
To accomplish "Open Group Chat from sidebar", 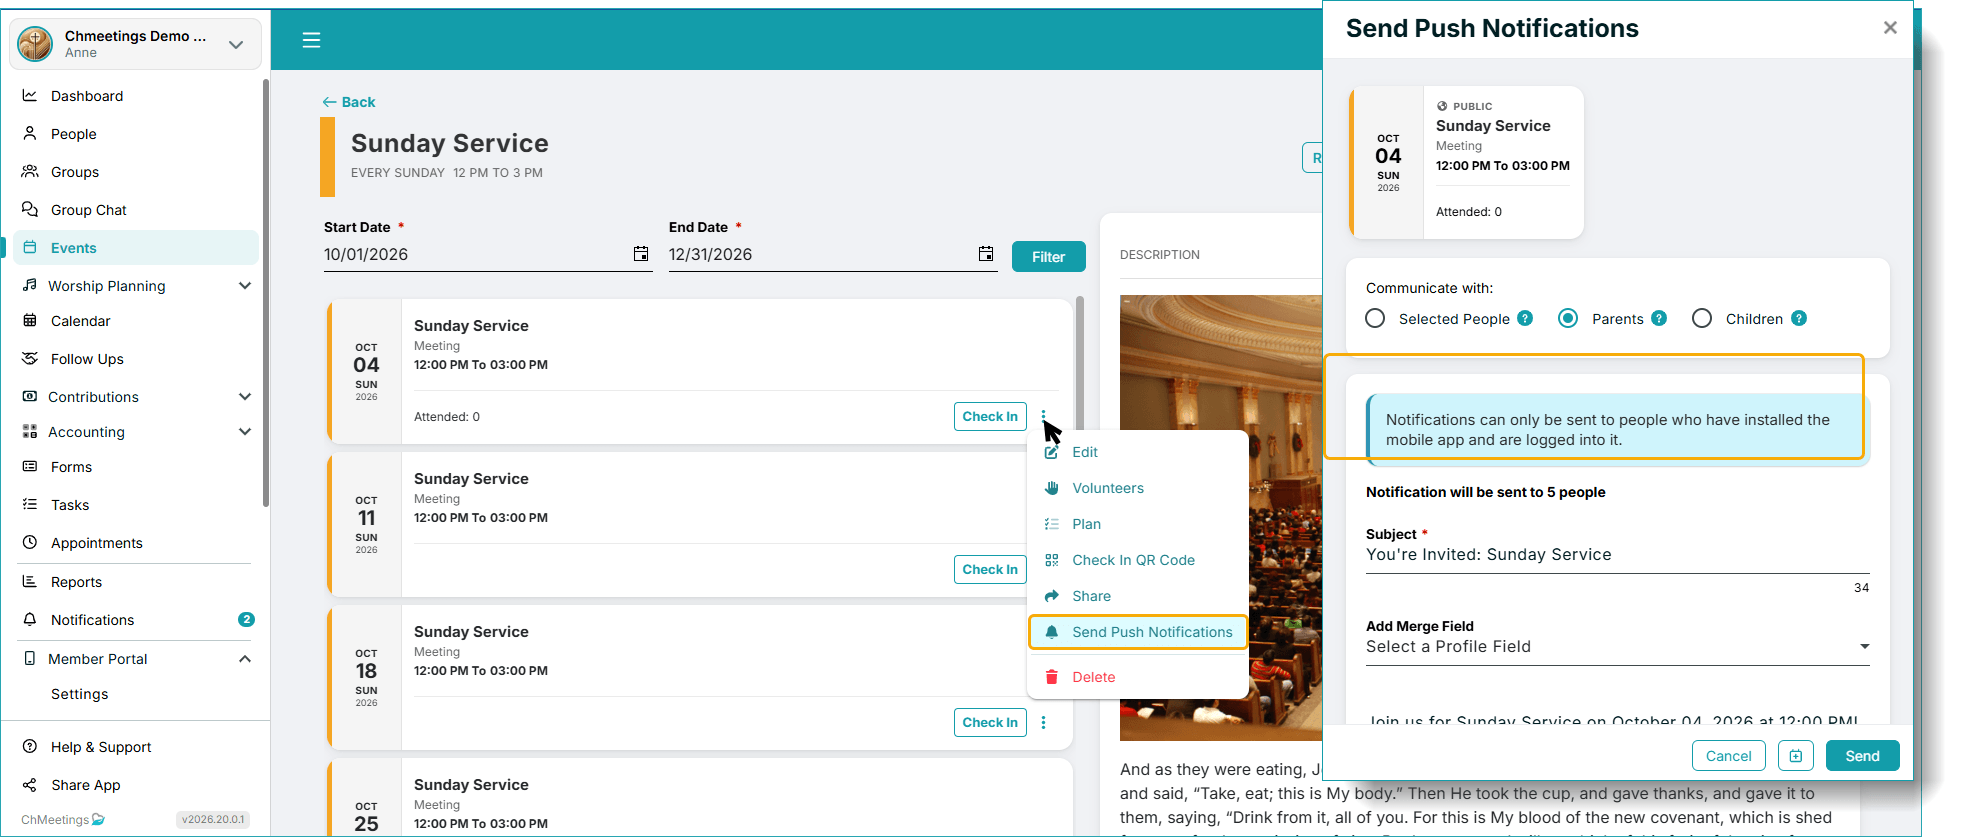I will point(89,210).
